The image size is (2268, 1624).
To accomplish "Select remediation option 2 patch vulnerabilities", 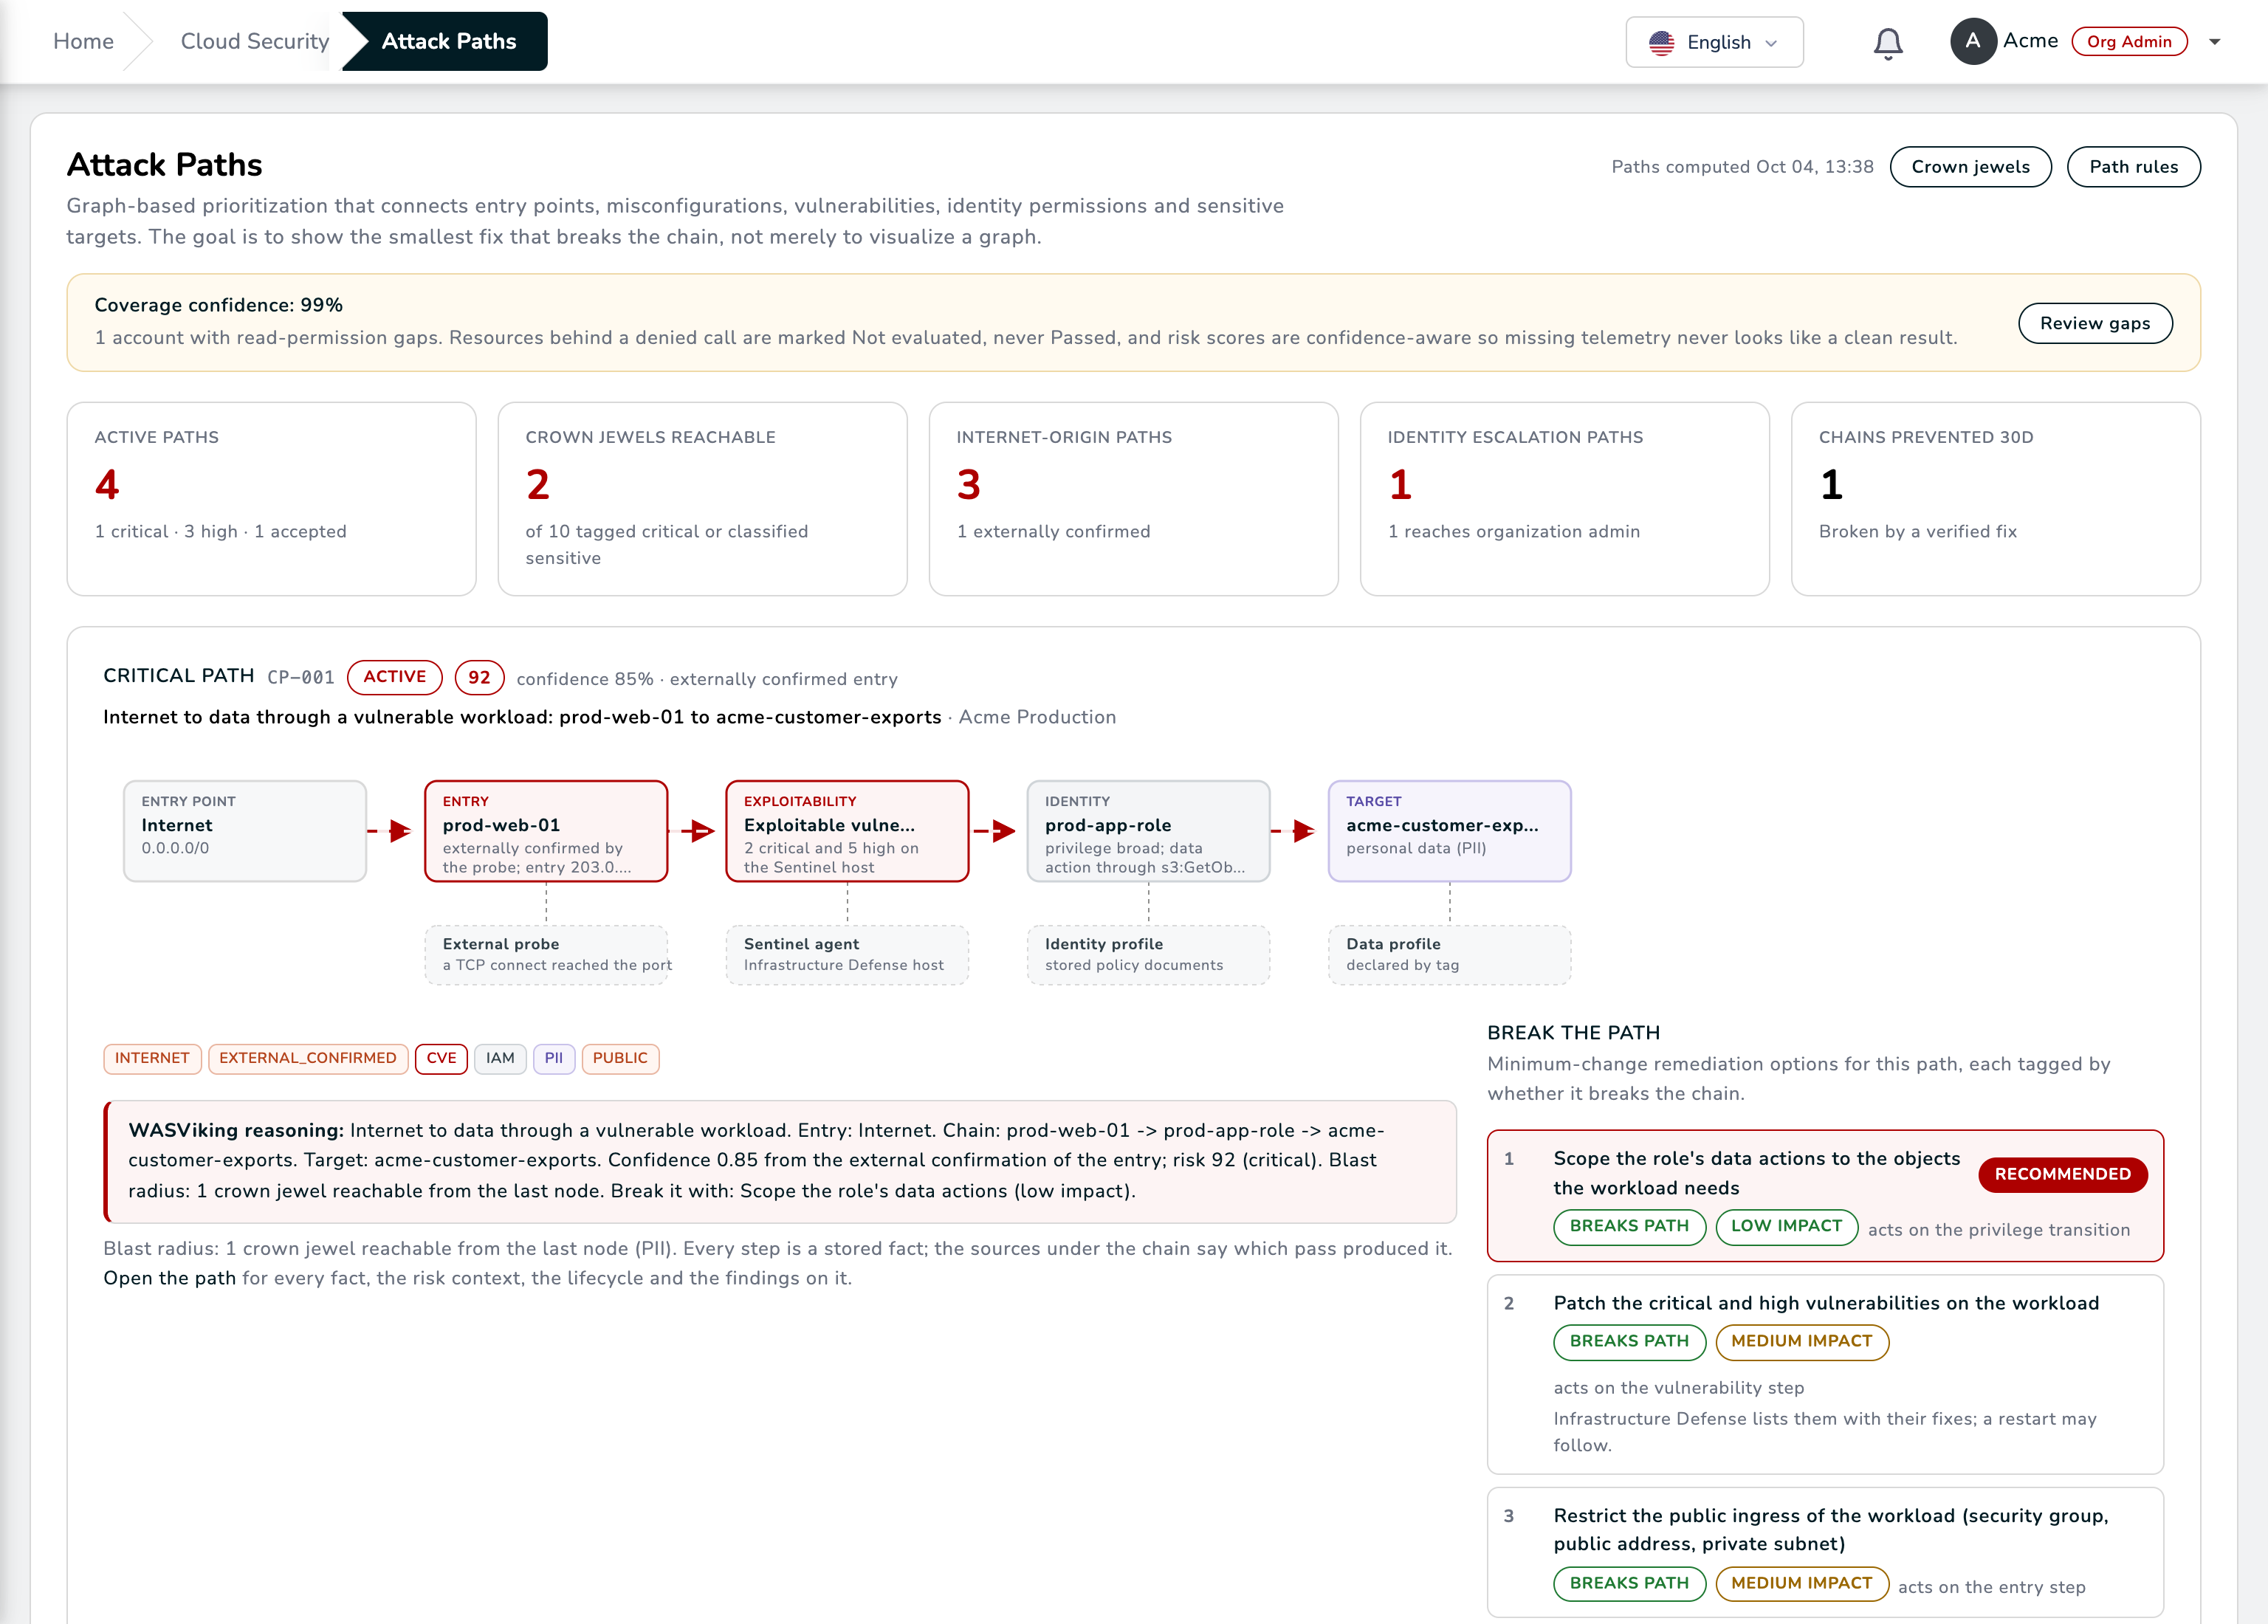I will click(1825, 1374).
